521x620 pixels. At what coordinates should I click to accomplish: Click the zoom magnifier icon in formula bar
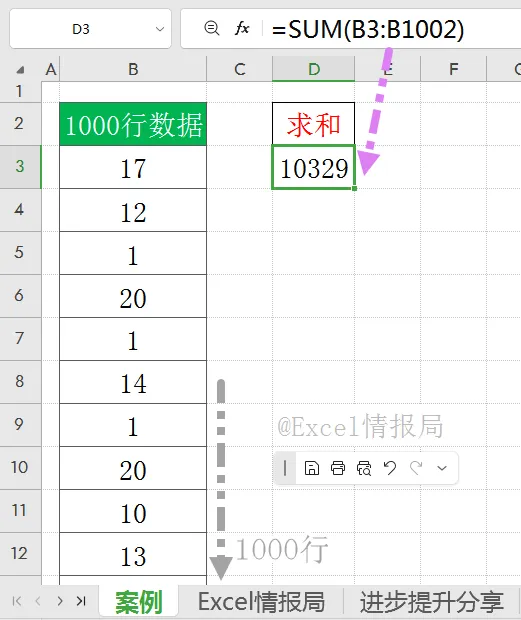pos(211,28)
